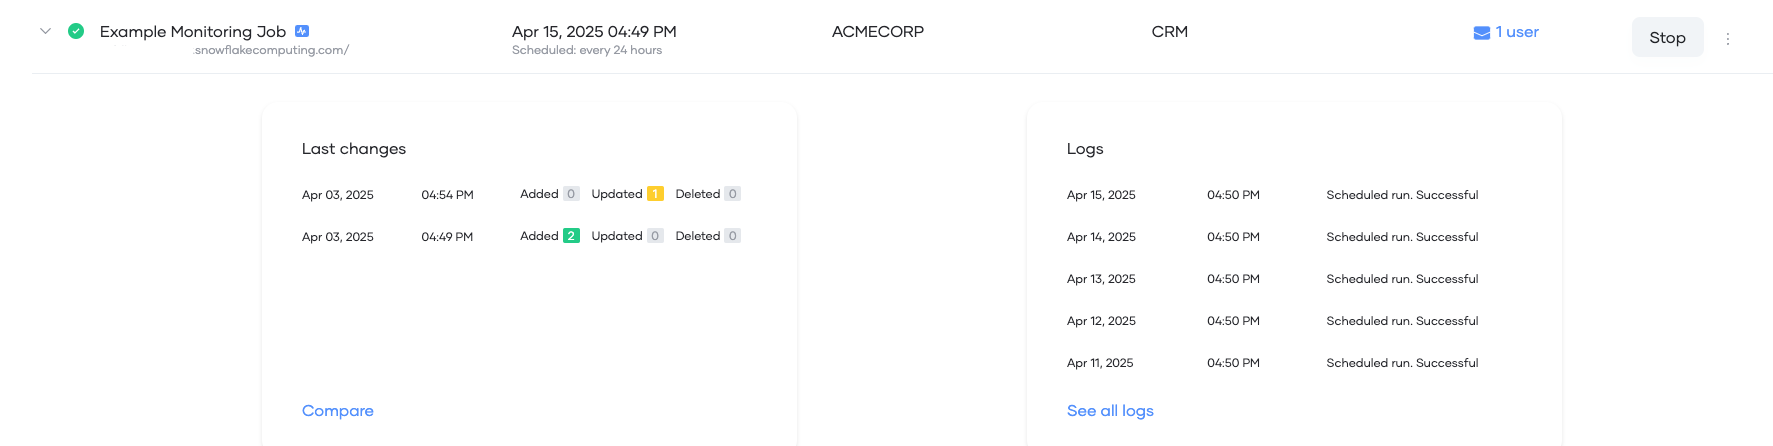Screen dimensions: 1773x446
Task: Click the yellow Updated 1 count badge
Action: point(655,194)
